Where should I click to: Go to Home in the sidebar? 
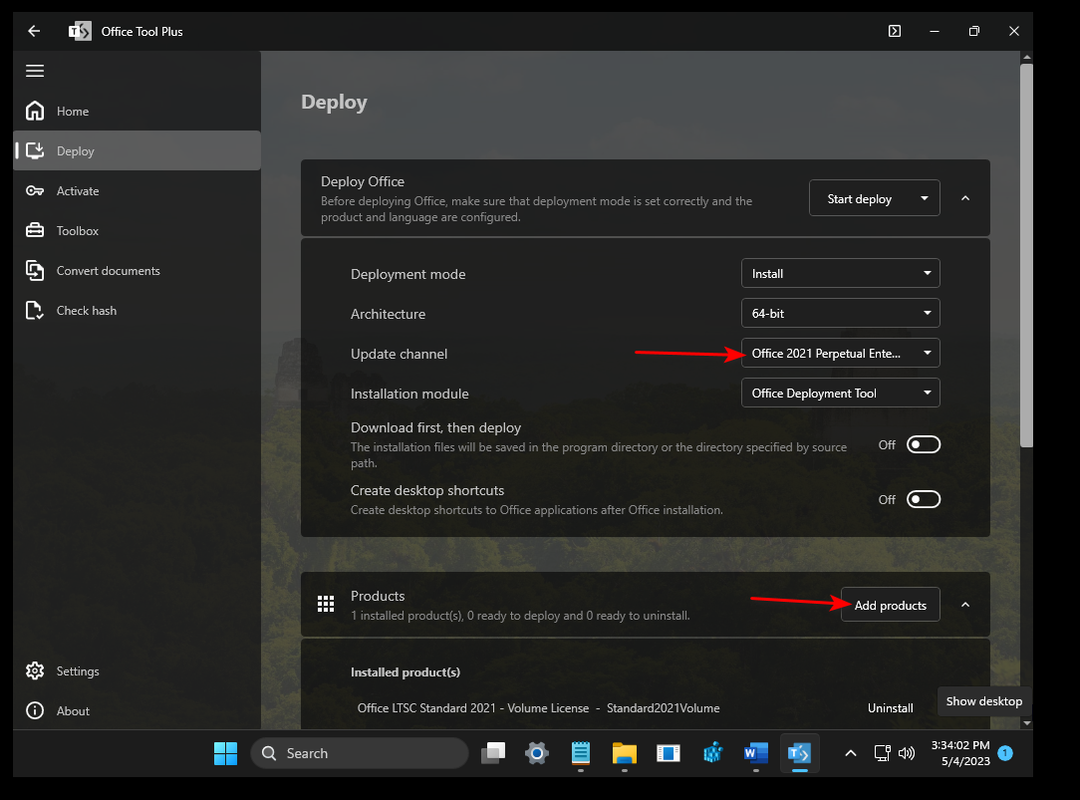(x=136, y=111)
